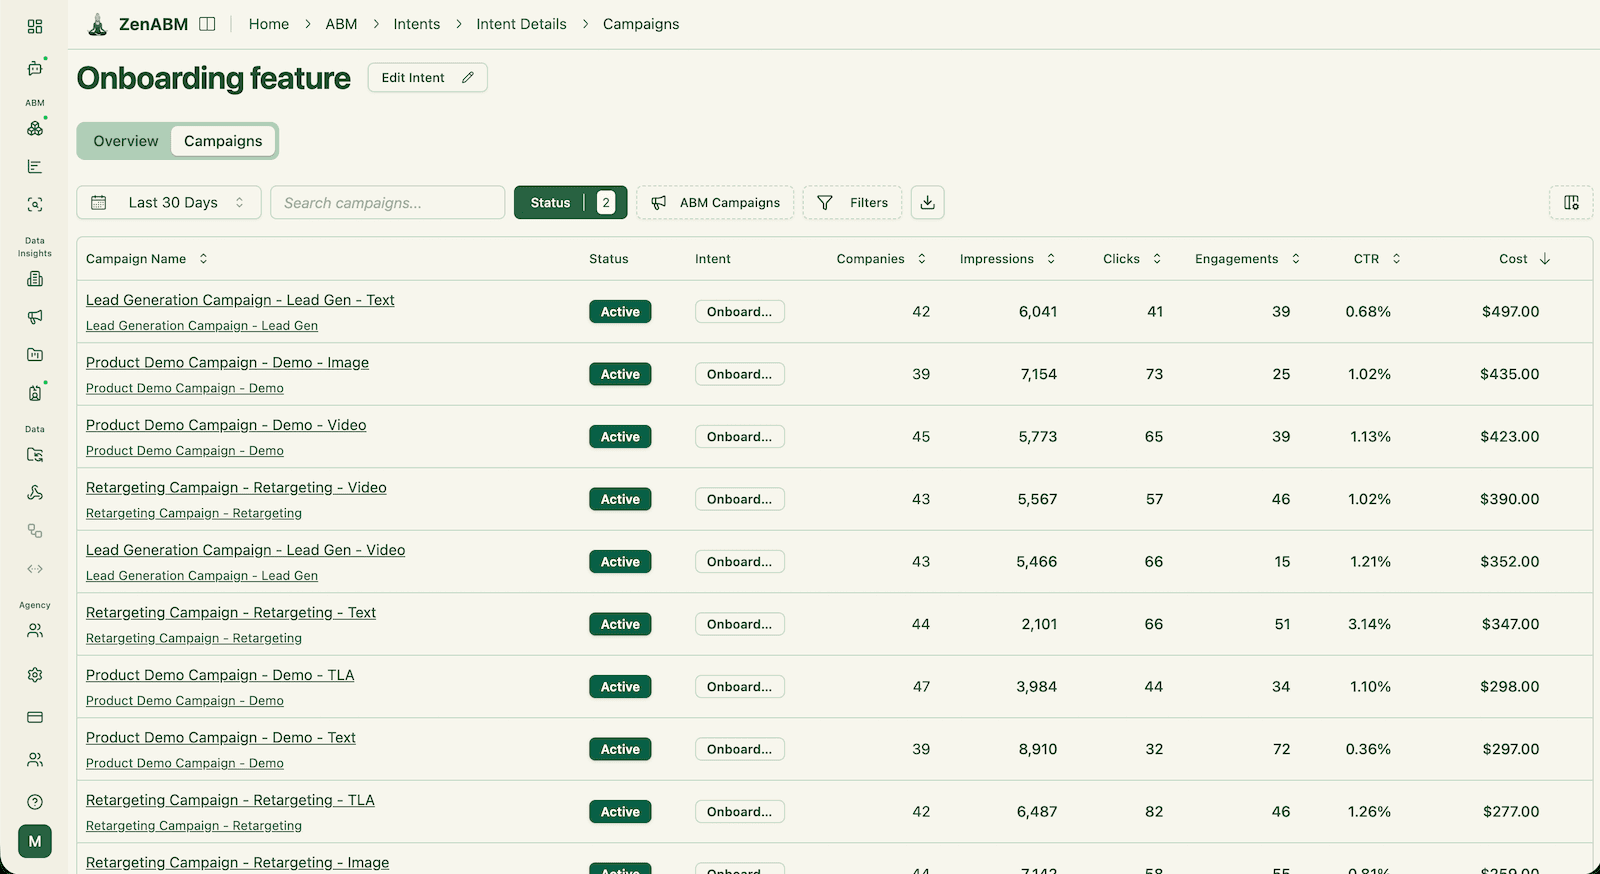The image size is (1600, 874).
Task: Go to Intents breadcrumb
Action: (417, 24)
